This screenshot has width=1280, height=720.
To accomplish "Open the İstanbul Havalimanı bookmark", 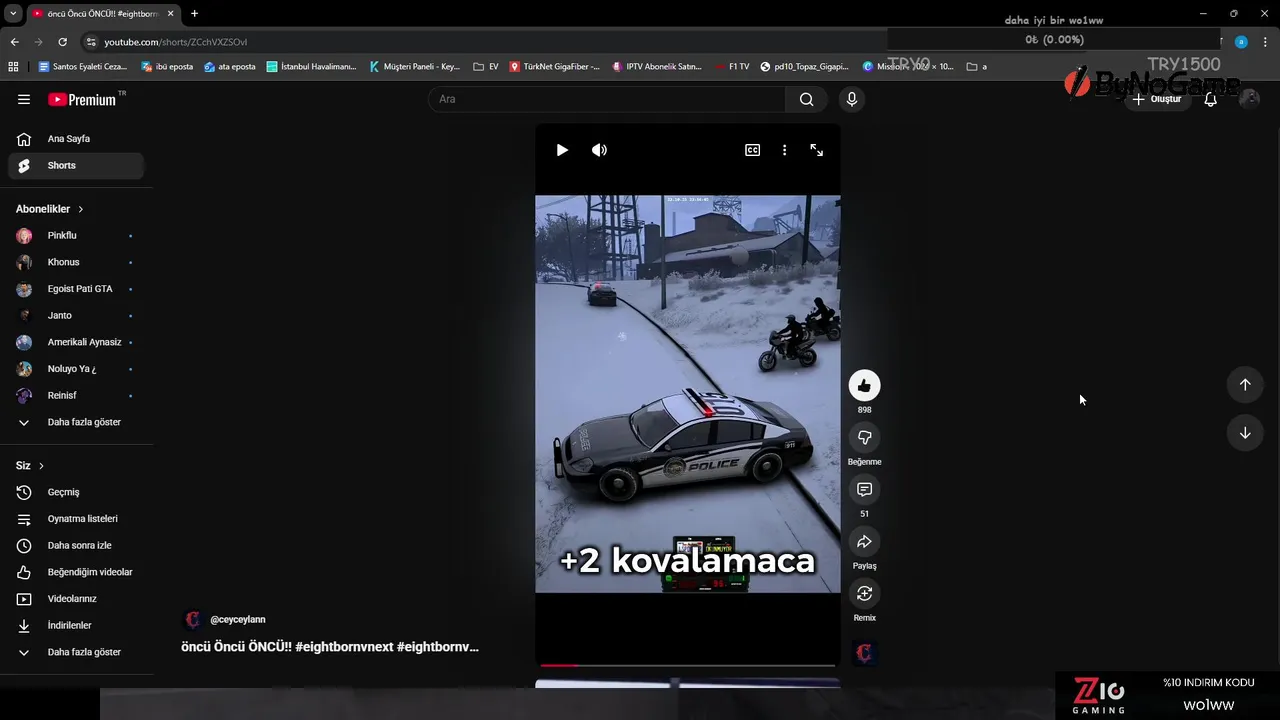I will point(311,67).
